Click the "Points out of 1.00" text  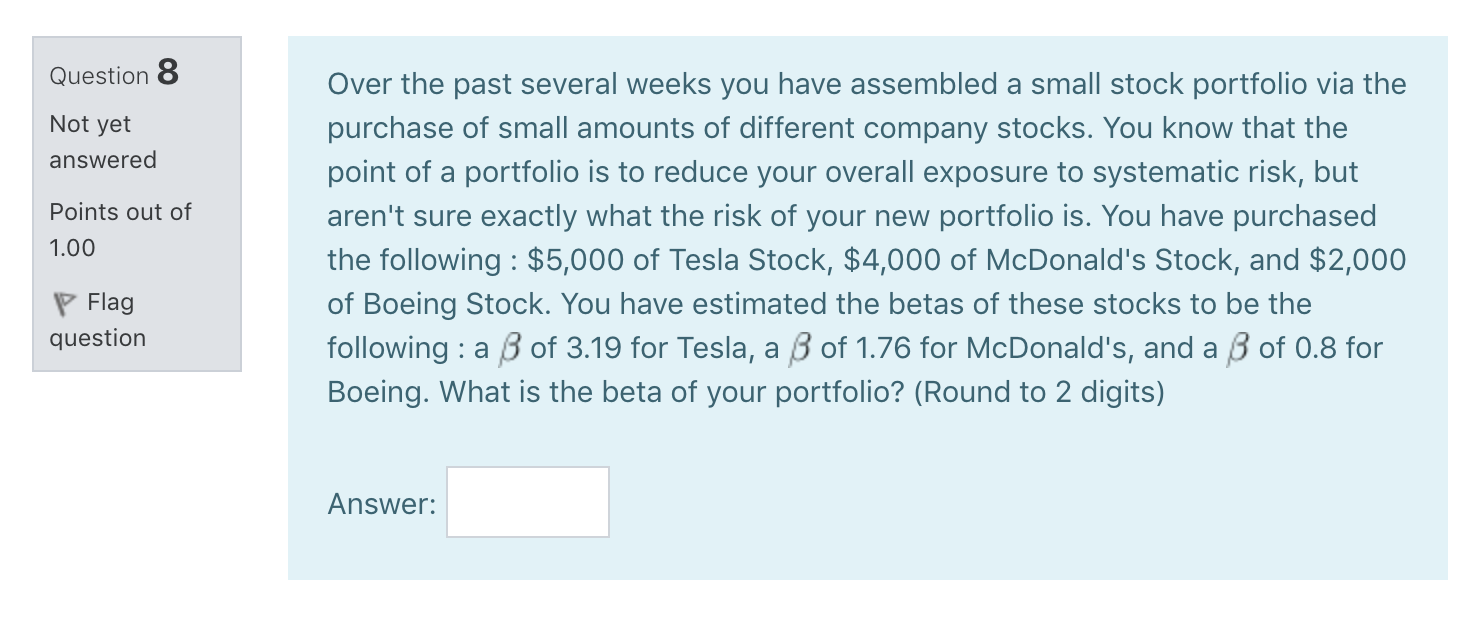coord(119,229)
